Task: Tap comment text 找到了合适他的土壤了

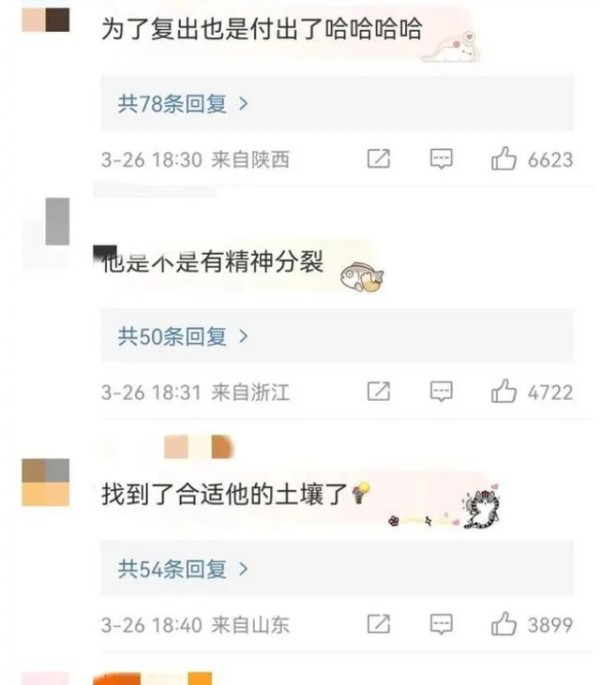Action: 225,495
